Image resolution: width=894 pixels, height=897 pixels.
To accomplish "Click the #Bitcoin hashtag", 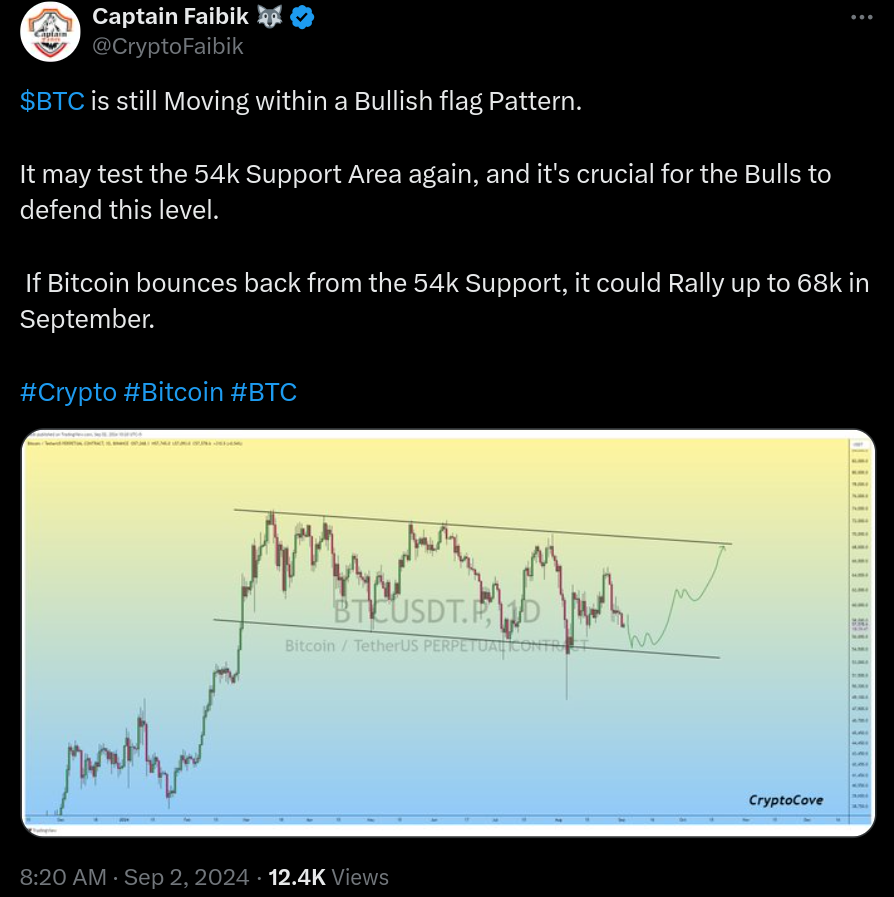I will point(173,391).
